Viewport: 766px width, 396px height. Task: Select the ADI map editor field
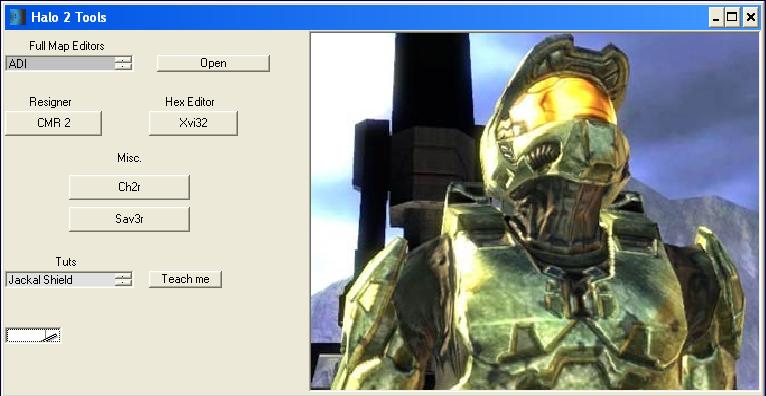tap(61, 63)
